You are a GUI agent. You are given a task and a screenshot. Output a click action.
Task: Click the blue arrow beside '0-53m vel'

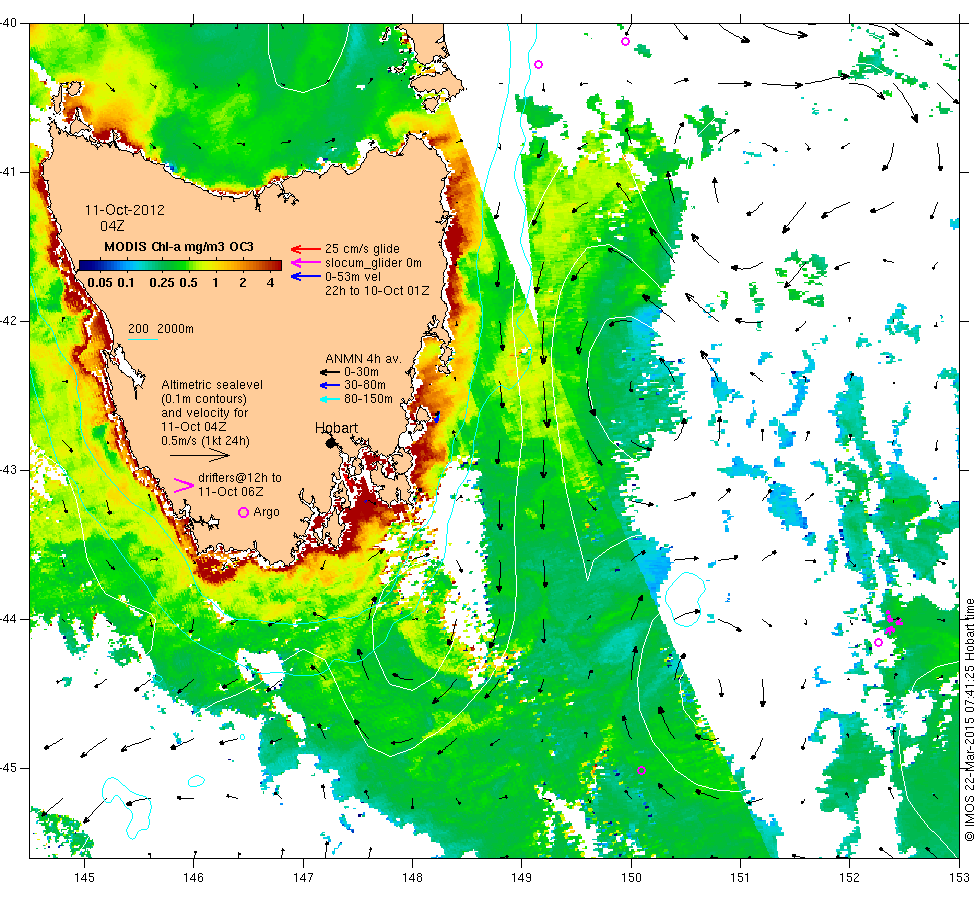click(306, 276)
